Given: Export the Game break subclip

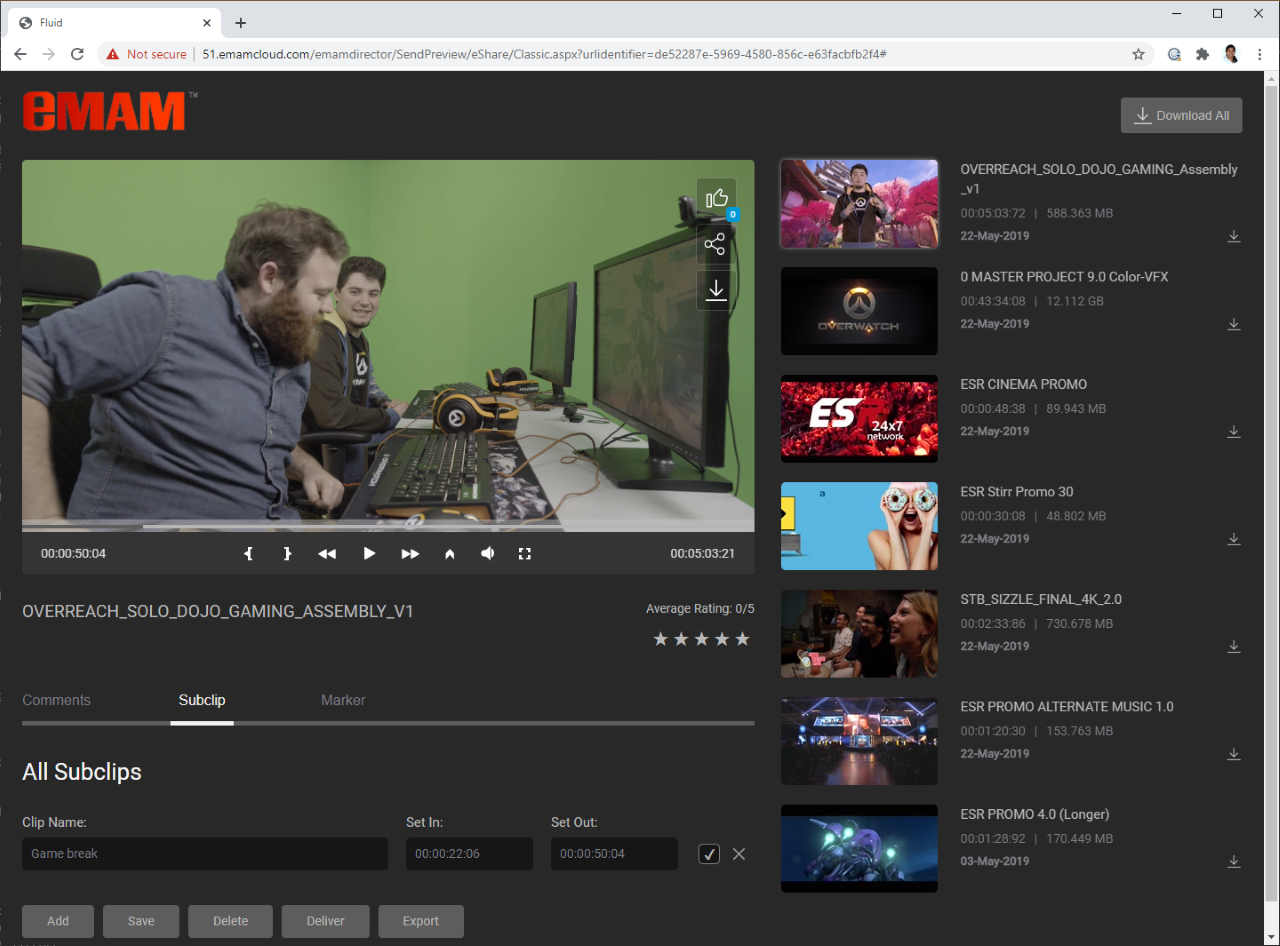Looking at the screenshot, I should pos(420,921).
